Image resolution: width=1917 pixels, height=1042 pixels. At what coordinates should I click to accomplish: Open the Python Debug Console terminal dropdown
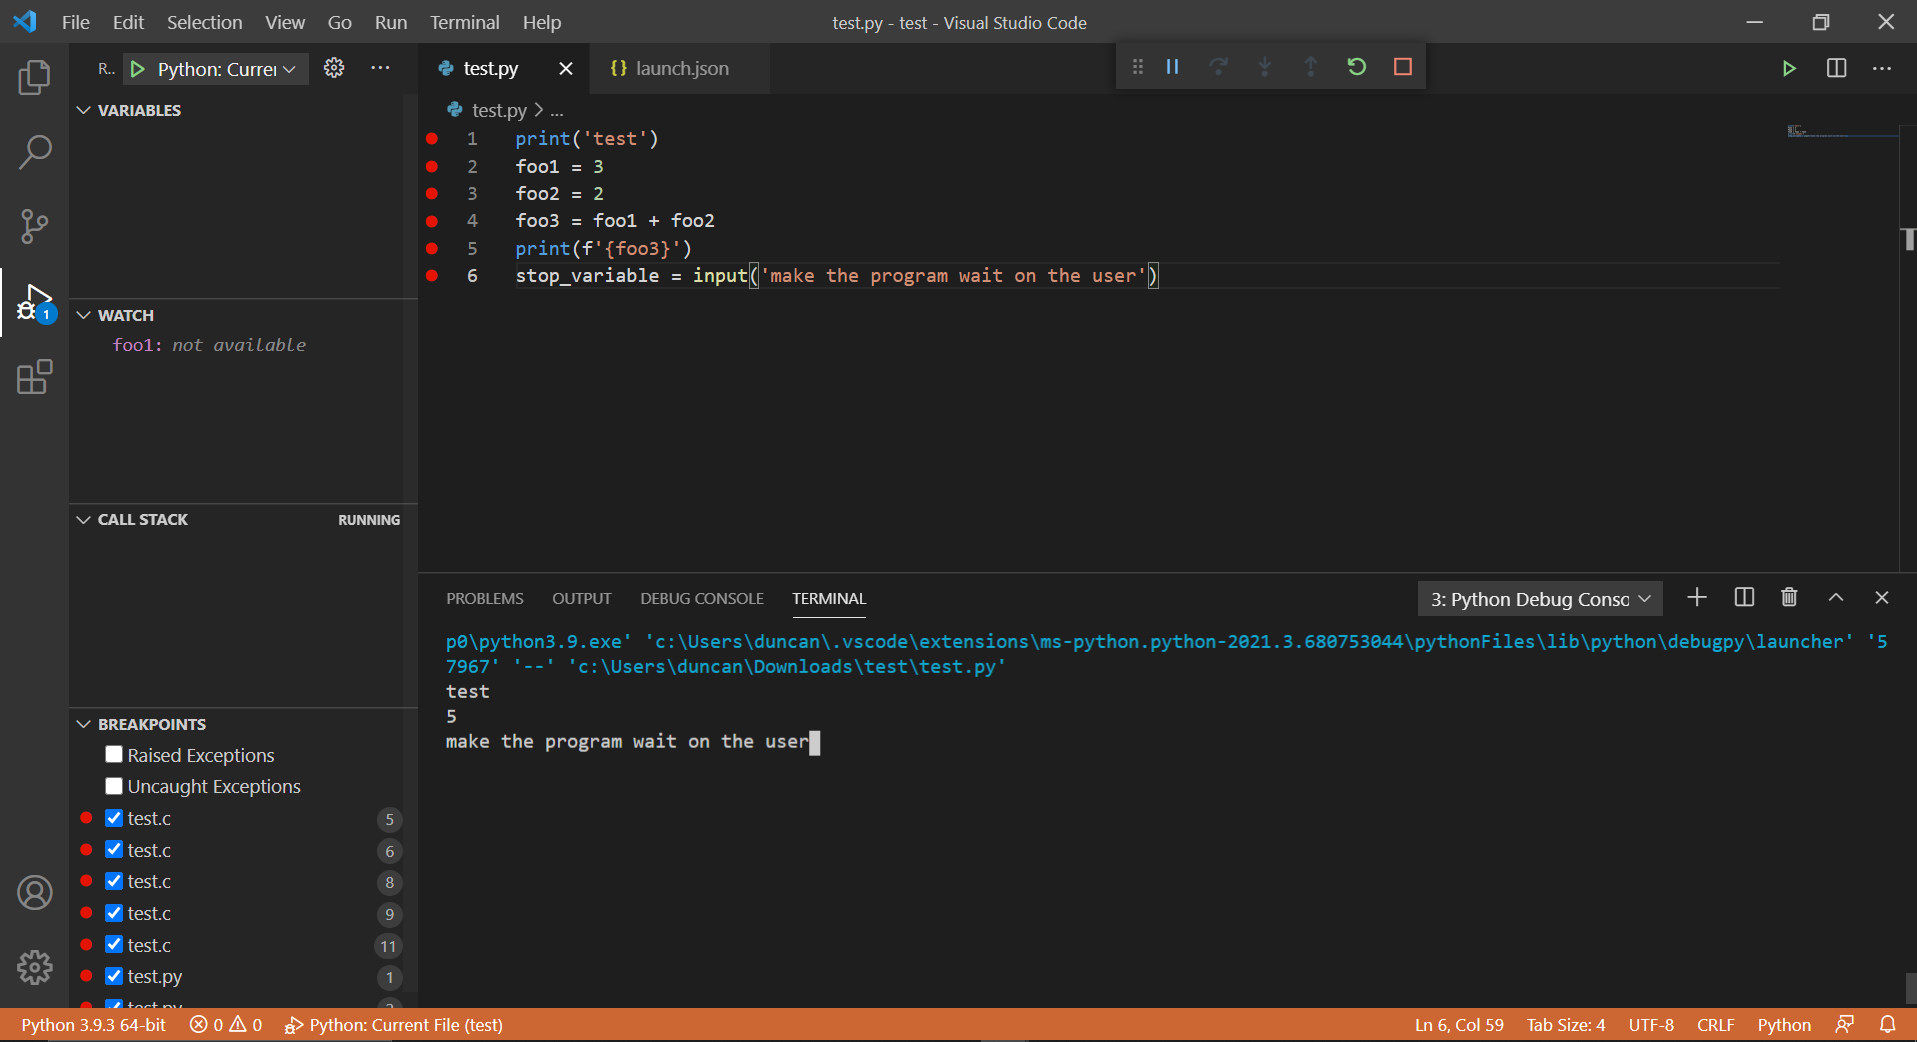click(x=1646, y=599)
